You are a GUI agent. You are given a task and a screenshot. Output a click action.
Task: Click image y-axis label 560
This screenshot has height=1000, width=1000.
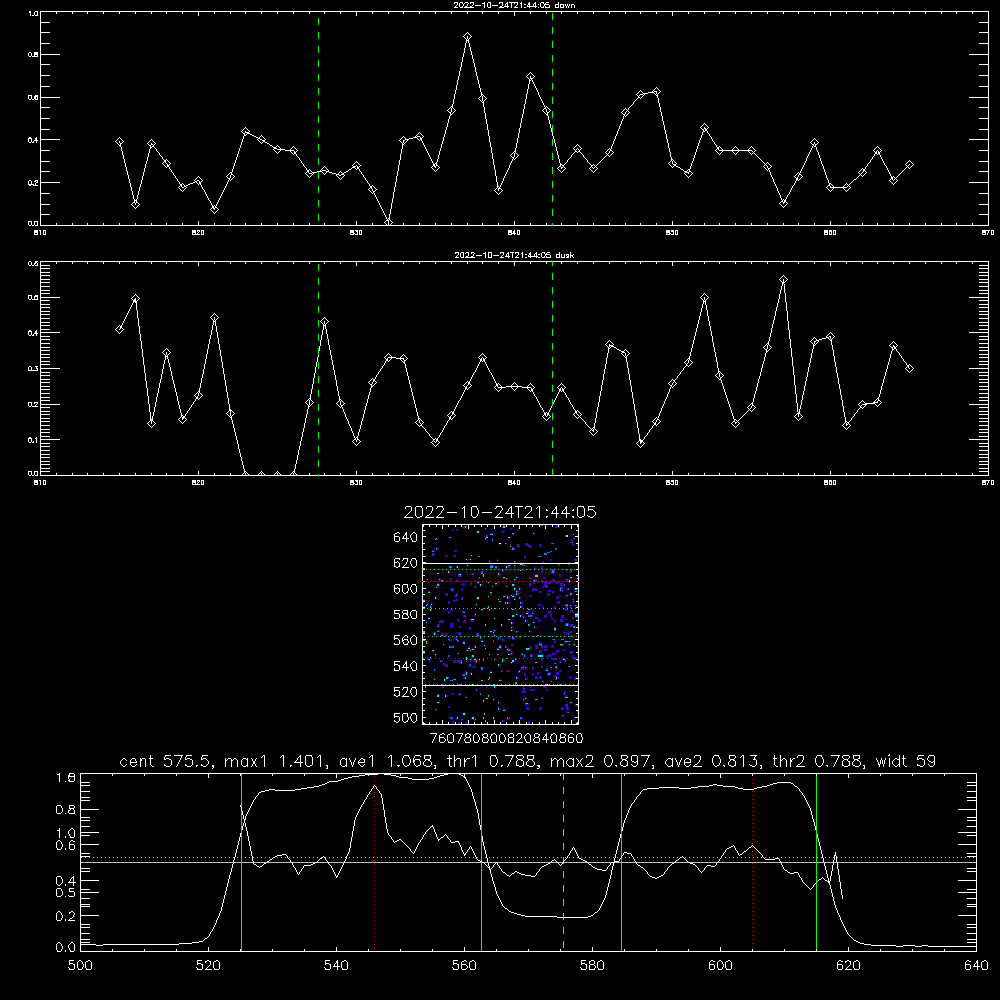(x=406, y=640)
